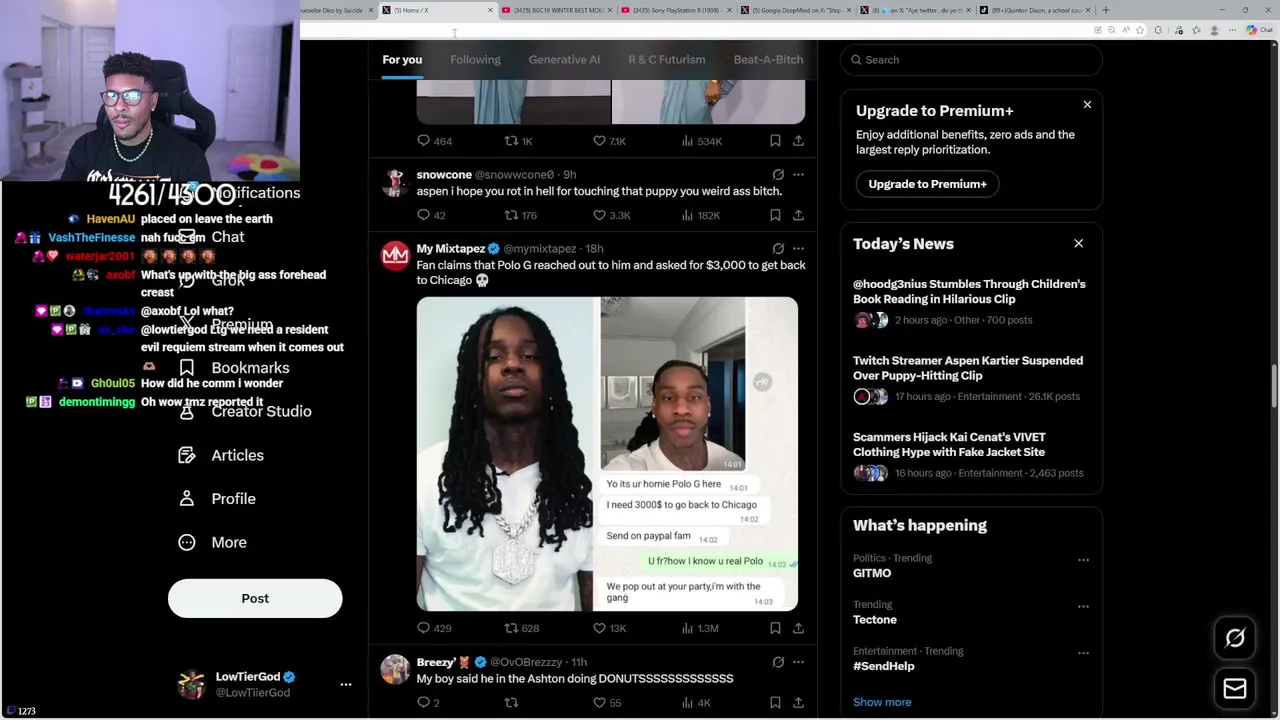
Task: Click Grok icon on Breezy's post
Action: pos(778,662)
